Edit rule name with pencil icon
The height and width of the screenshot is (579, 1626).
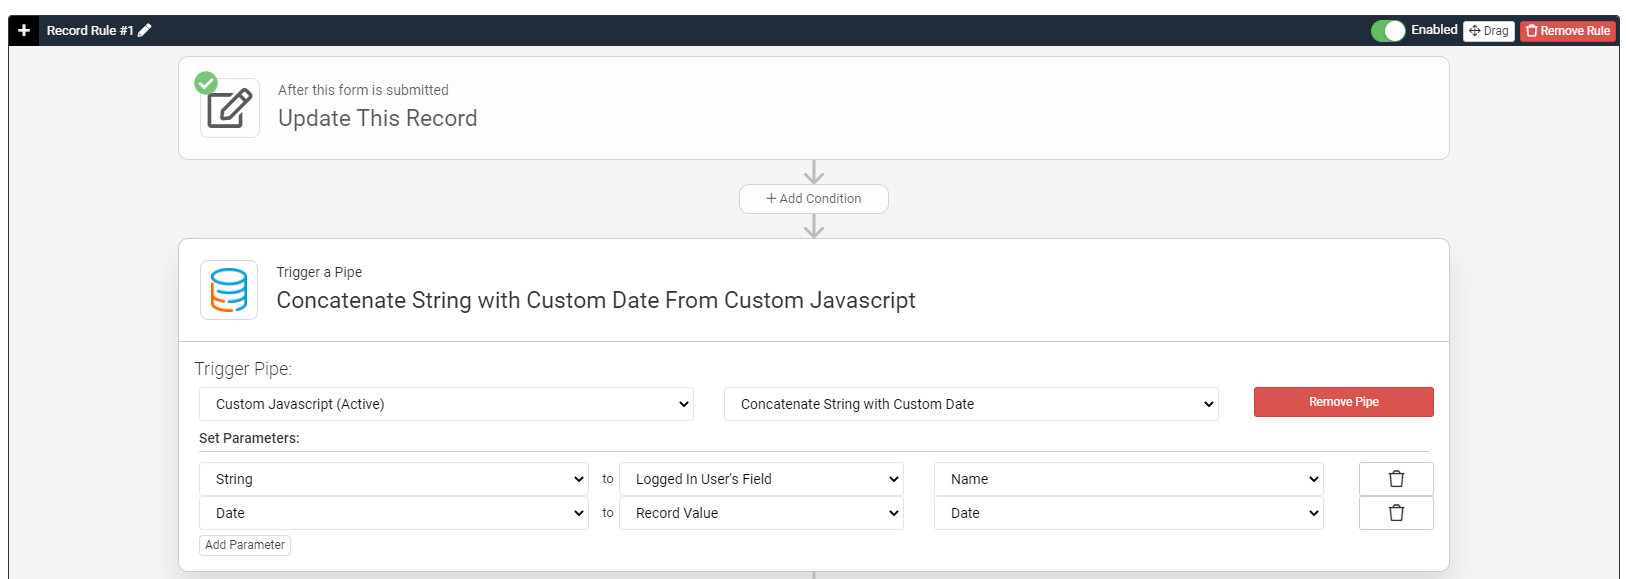(145, 30)
